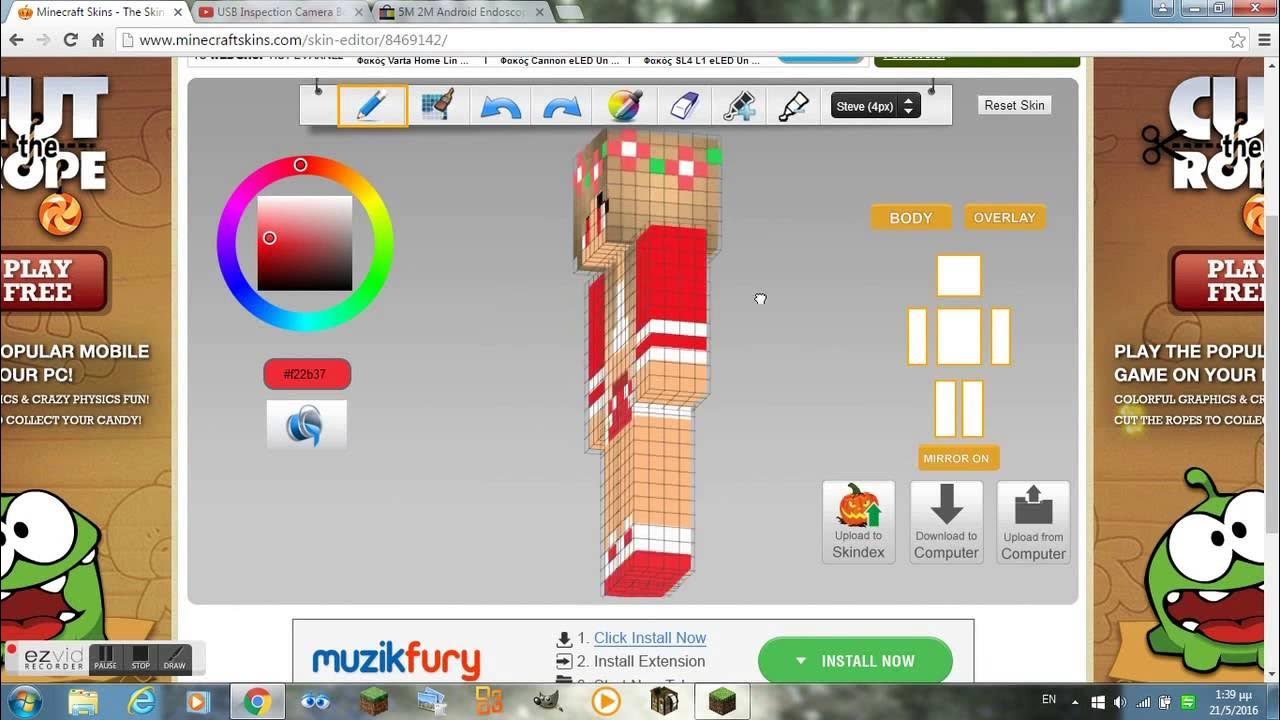The image size is (1280, 720).
Task: Toggle right arm part visibility
Action: tap(1000, 336)
